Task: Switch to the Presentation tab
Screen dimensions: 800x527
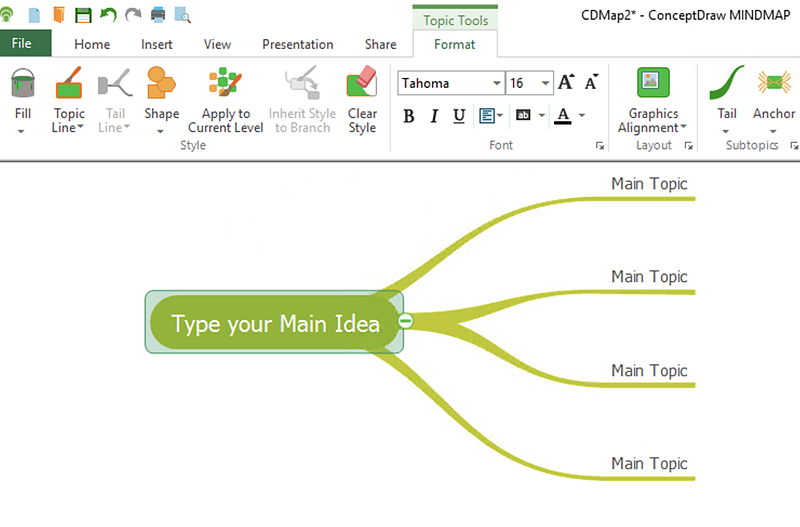Action: 298,44
